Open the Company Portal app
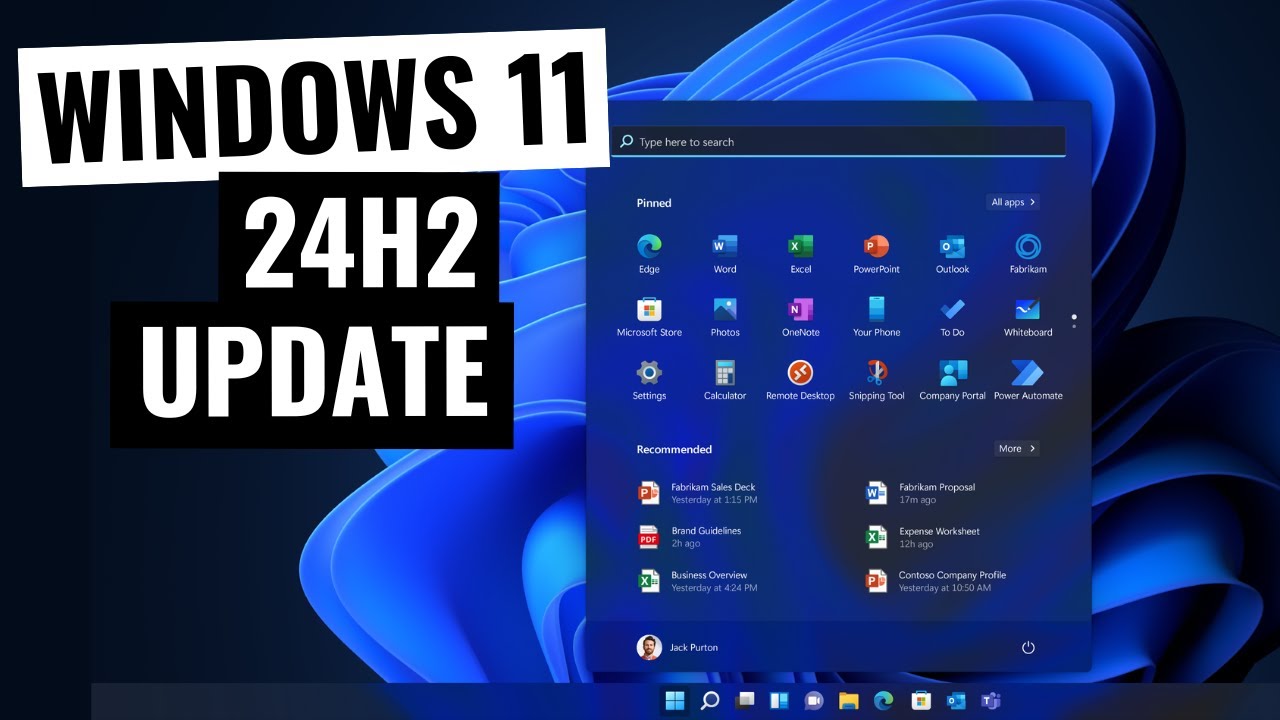The image size is (1280, 720). (x=952, y=380)
